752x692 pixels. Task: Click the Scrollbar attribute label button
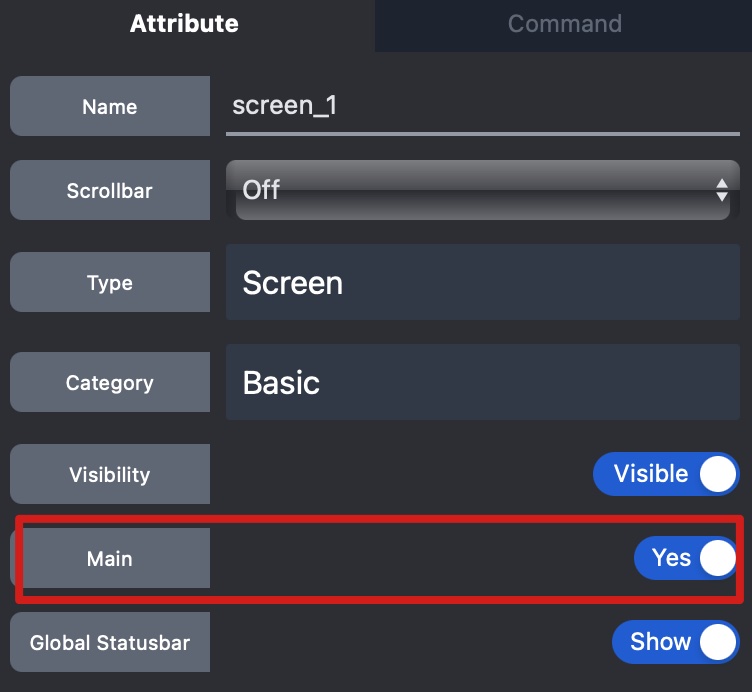(x=110, y=190)
